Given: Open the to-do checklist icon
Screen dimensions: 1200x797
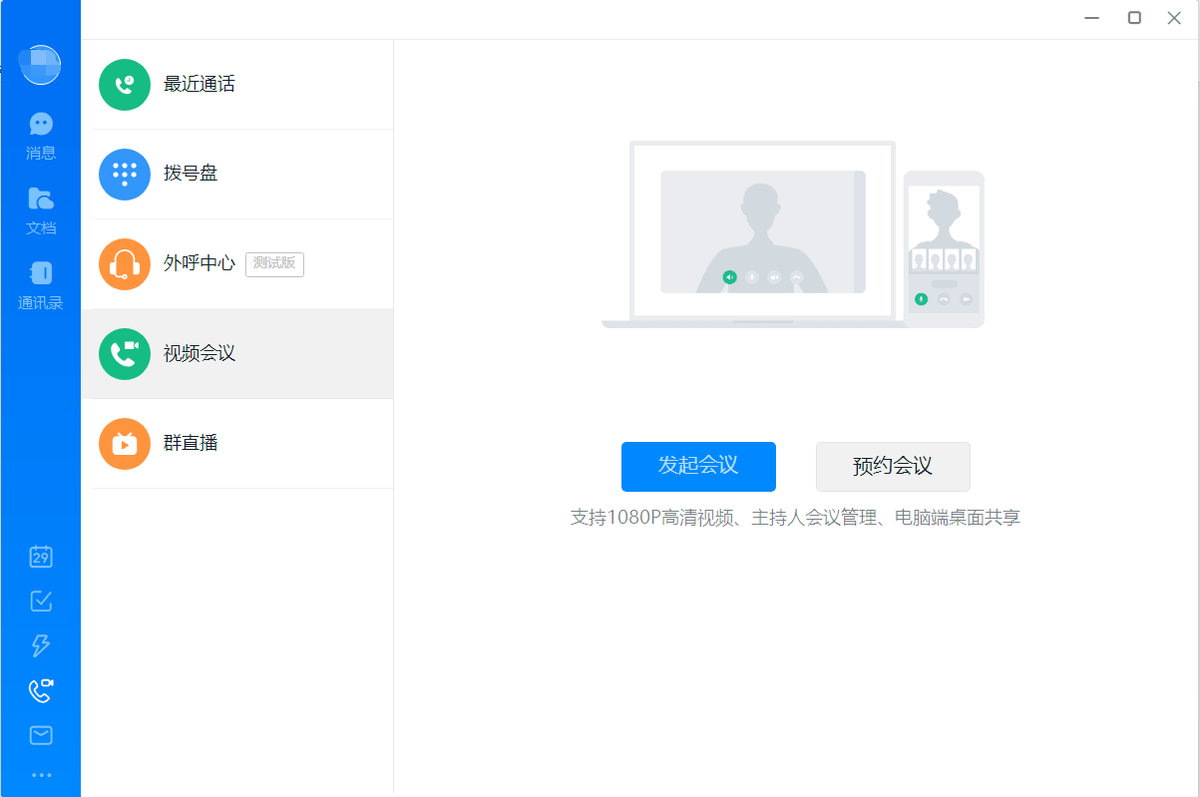Looking at the screenshot, I should pos(40,601).
